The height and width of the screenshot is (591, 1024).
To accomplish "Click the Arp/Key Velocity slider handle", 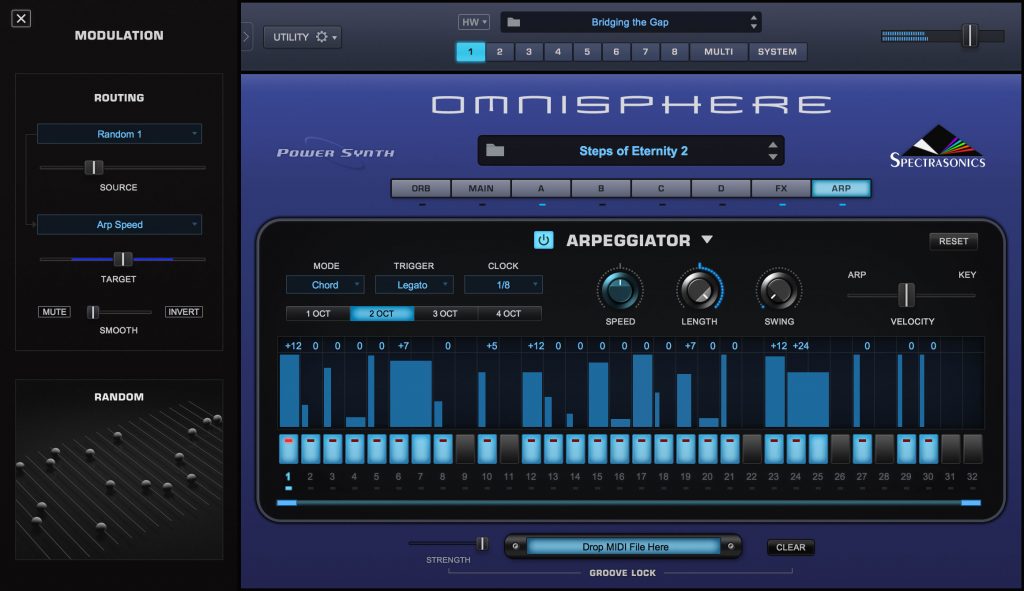I will pyautogui.click(x=906, y=295).
